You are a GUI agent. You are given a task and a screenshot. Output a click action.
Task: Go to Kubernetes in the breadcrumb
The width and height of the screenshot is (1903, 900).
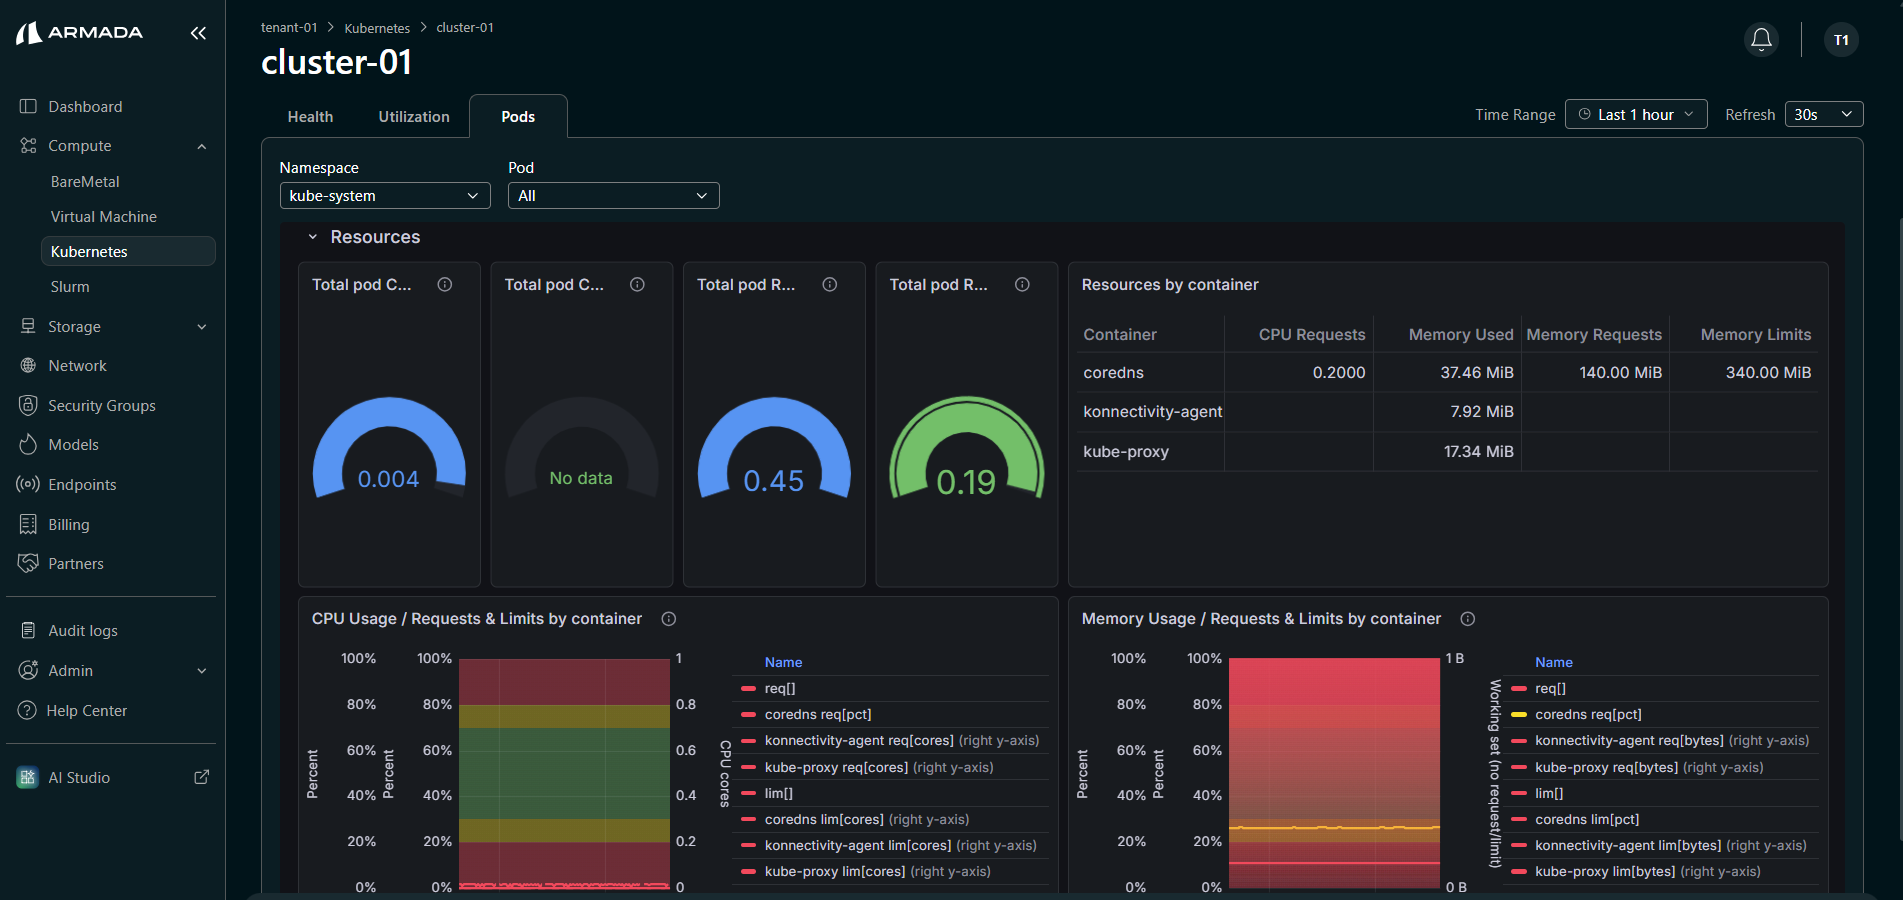[x=377, y=28]
